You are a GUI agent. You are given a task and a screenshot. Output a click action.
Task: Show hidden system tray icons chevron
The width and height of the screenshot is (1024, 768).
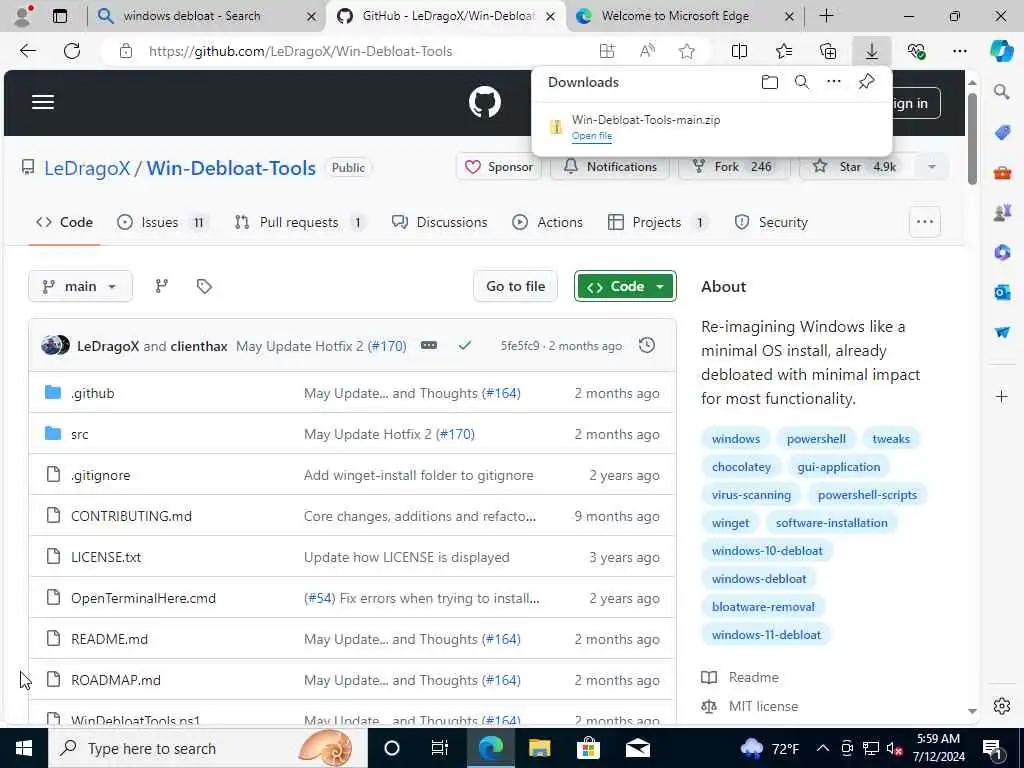823,748
